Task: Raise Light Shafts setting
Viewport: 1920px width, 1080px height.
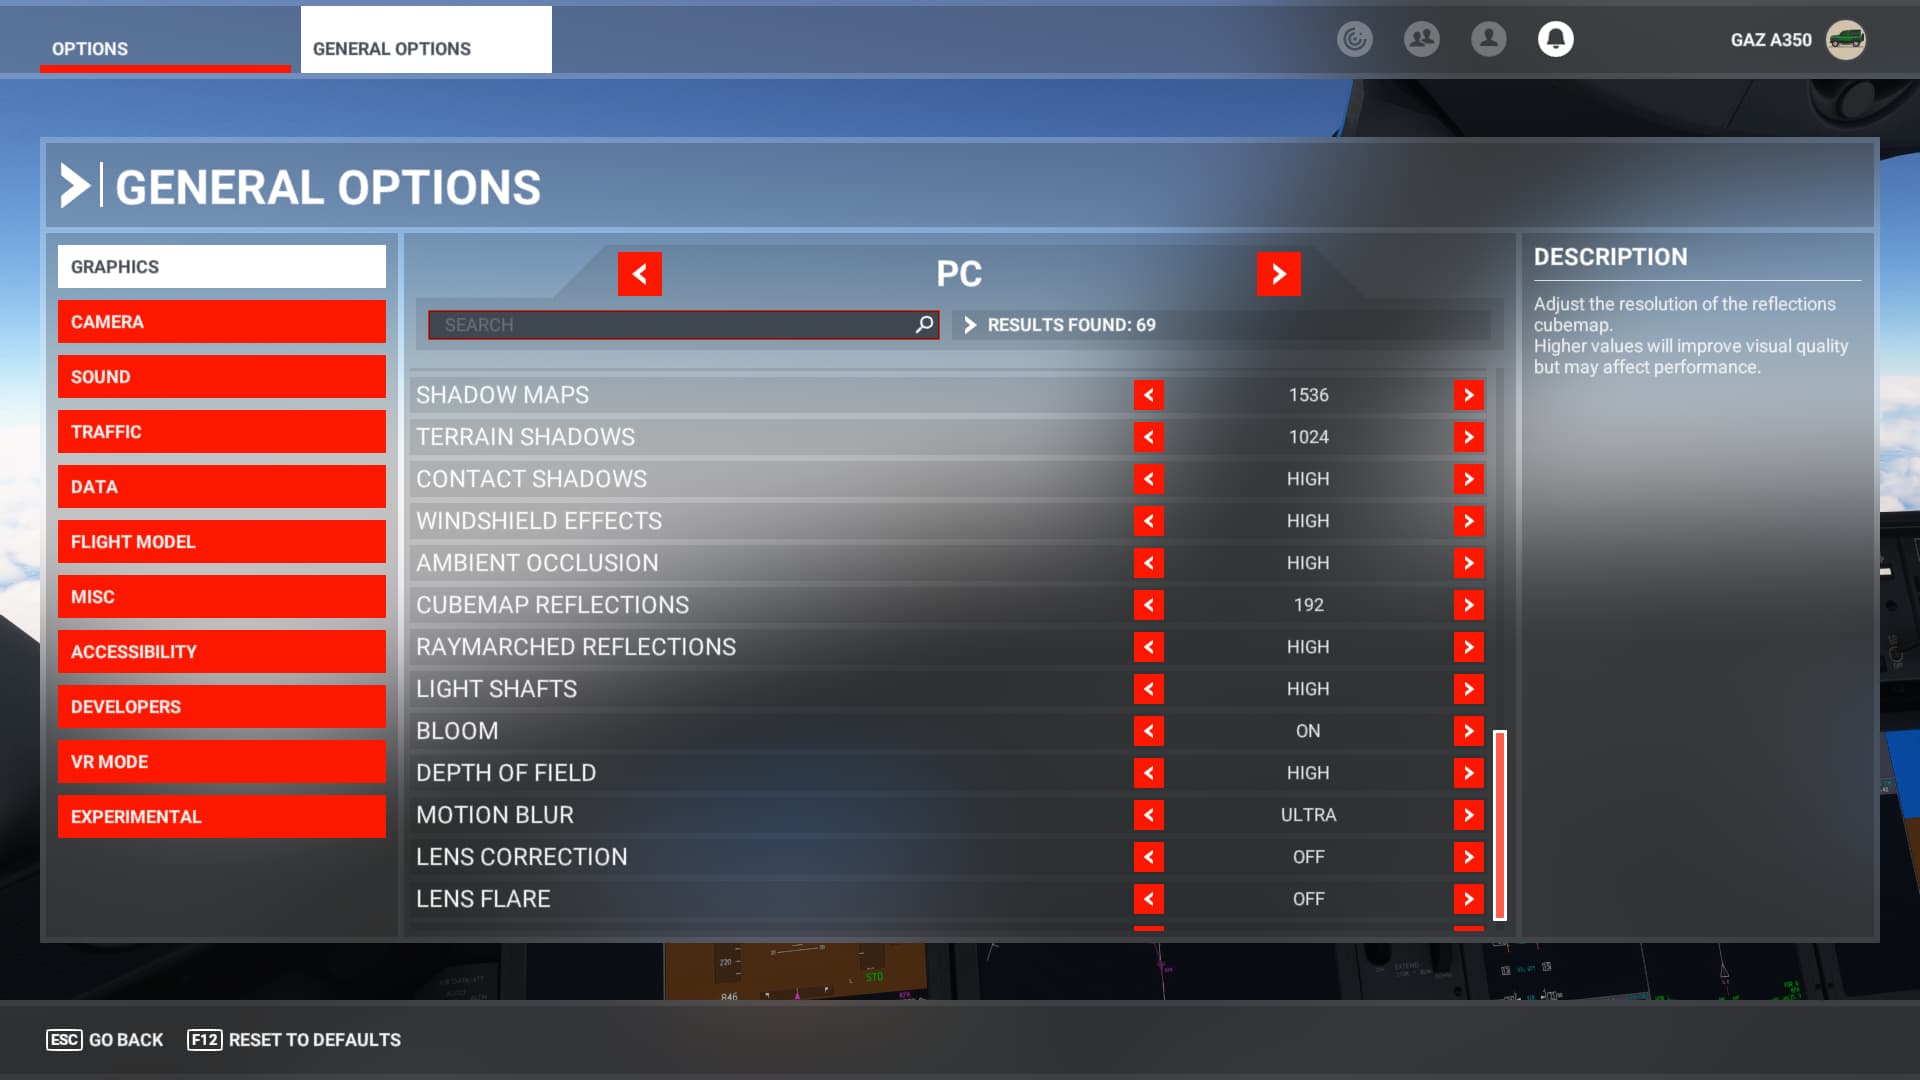Action: [1468, 689]
